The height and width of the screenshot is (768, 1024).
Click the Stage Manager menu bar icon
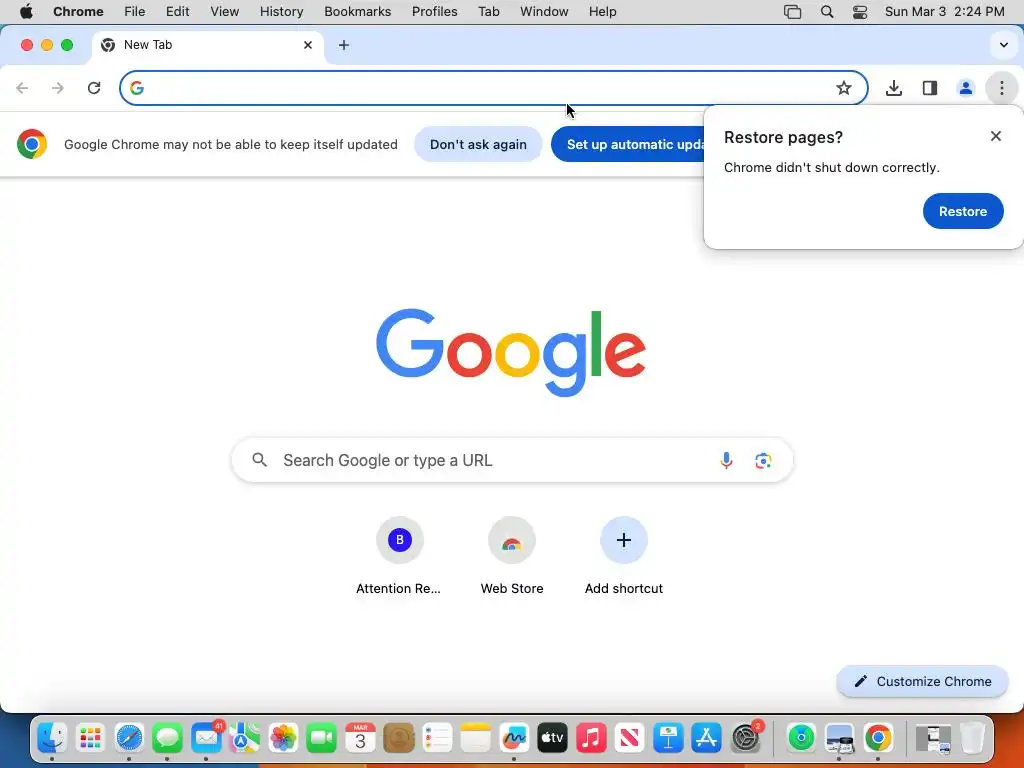point(792,12)
